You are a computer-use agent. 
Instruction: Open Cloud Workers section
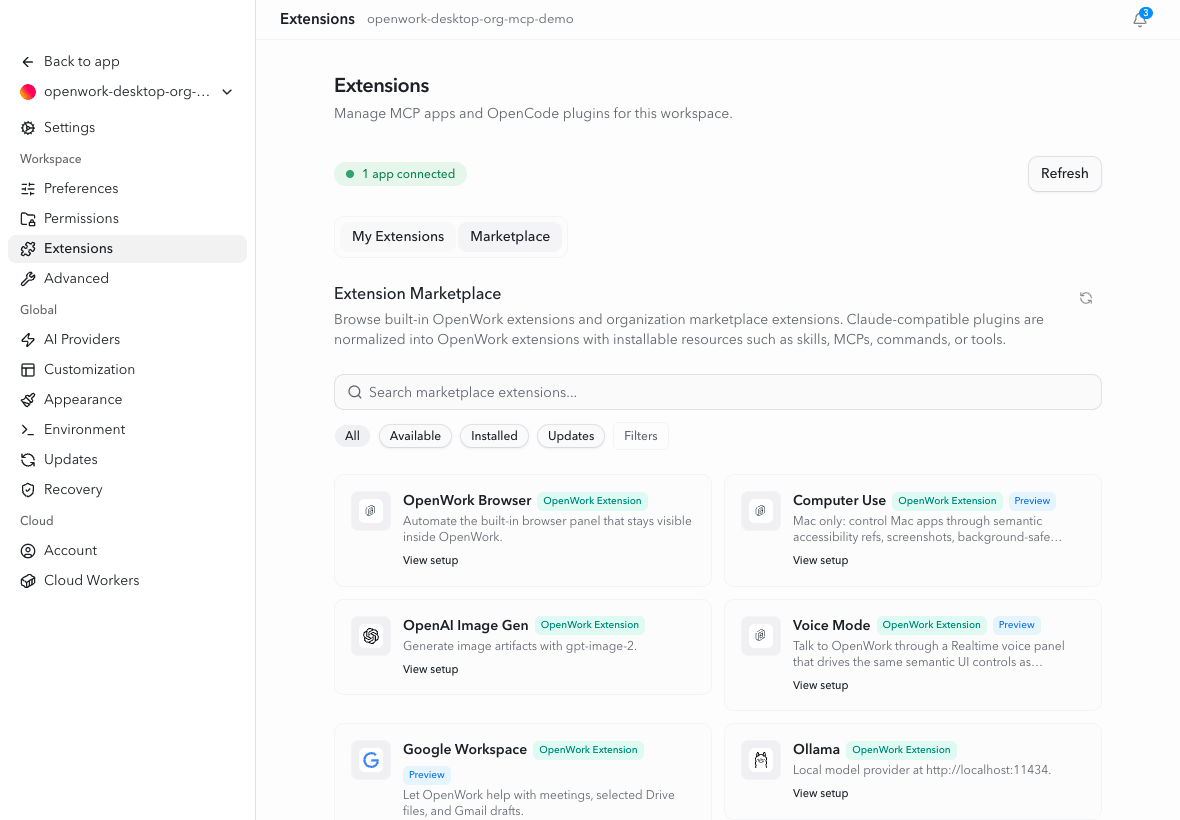click(x=127, y=581)
